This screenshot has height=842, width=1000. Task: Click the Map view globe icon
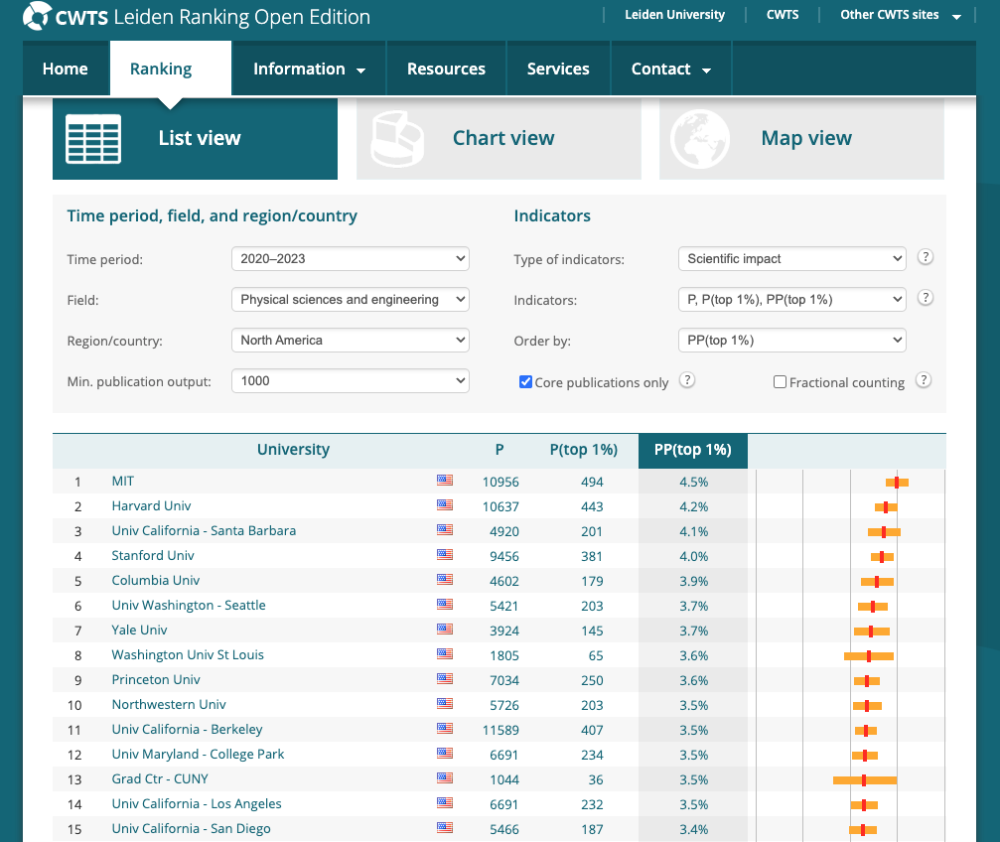point(699,138)
